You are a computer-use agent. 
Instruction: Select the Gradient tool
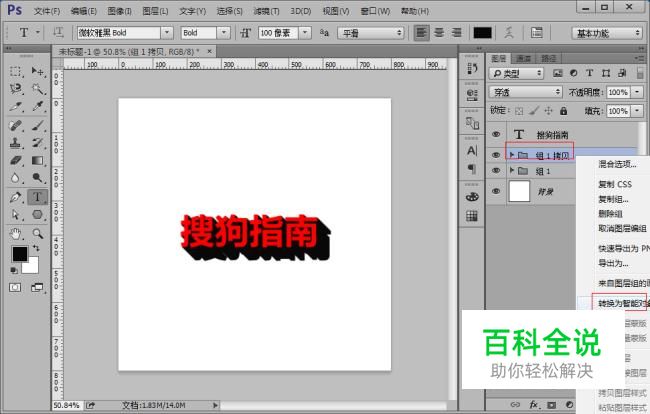(38, 160)
